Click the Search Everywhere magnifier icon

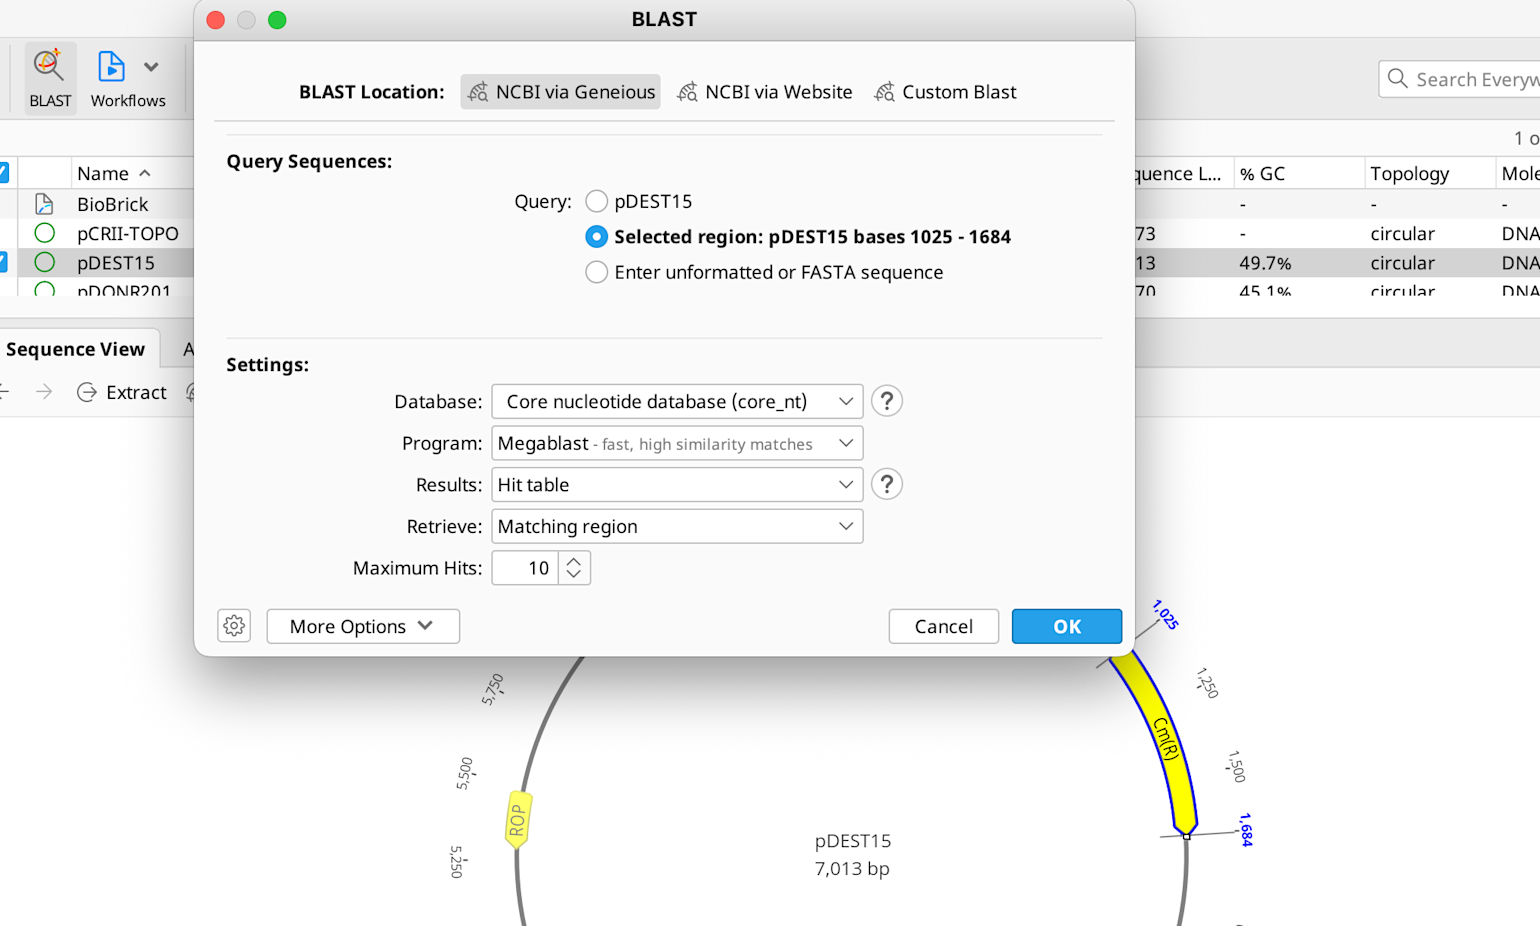1398,79
